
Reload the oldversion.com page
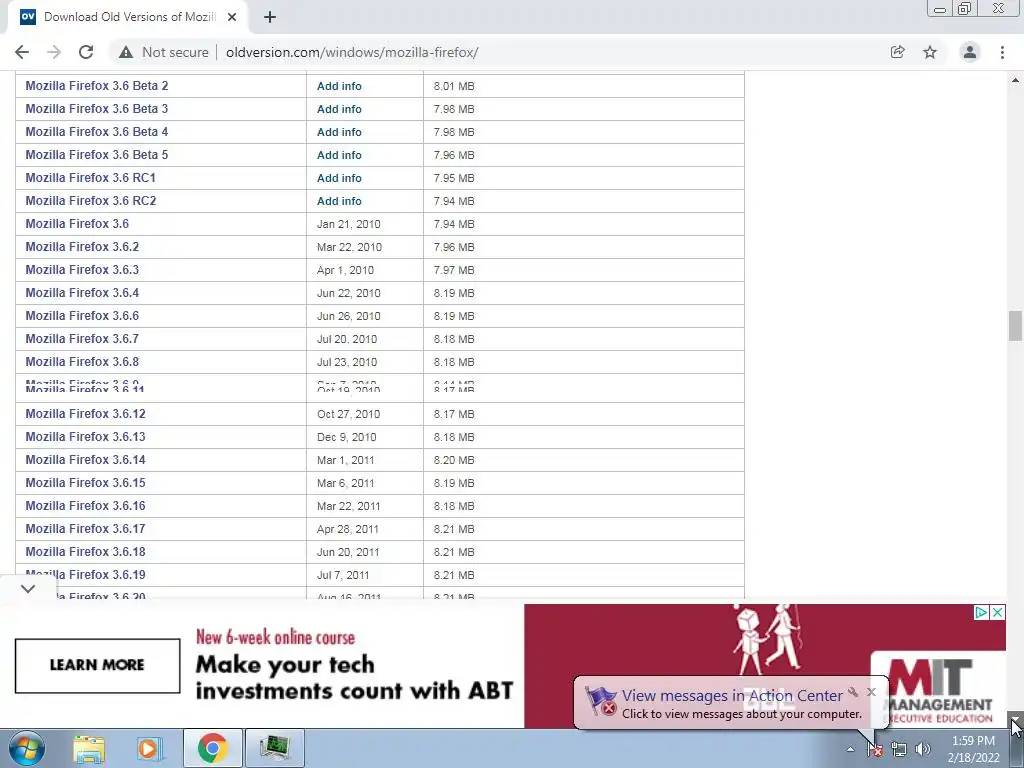(x=86, y=52)
